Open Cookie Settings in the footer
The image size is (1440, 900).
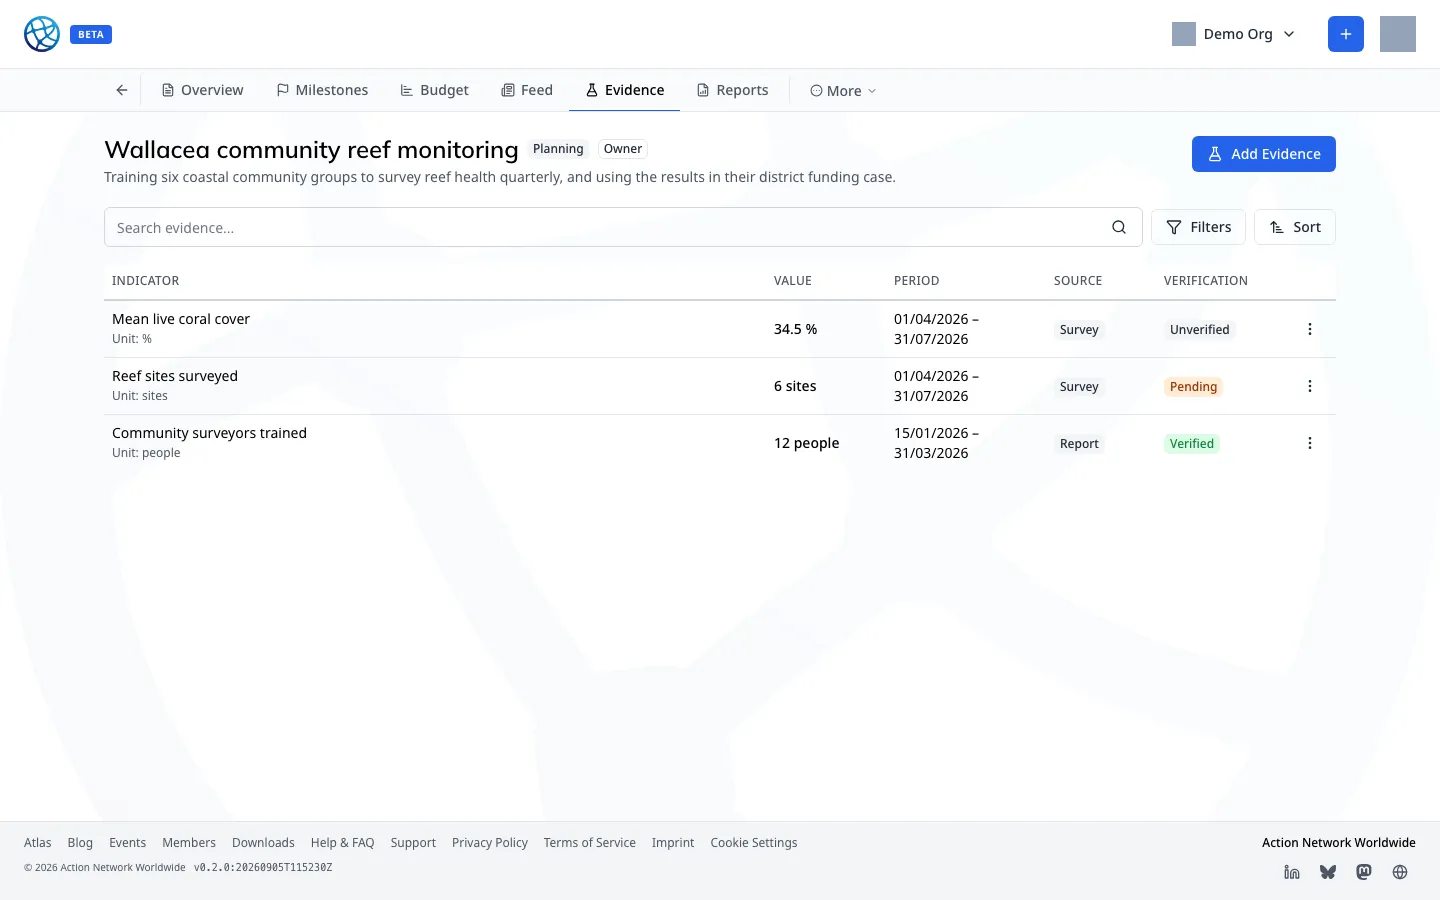pos(754,843)
